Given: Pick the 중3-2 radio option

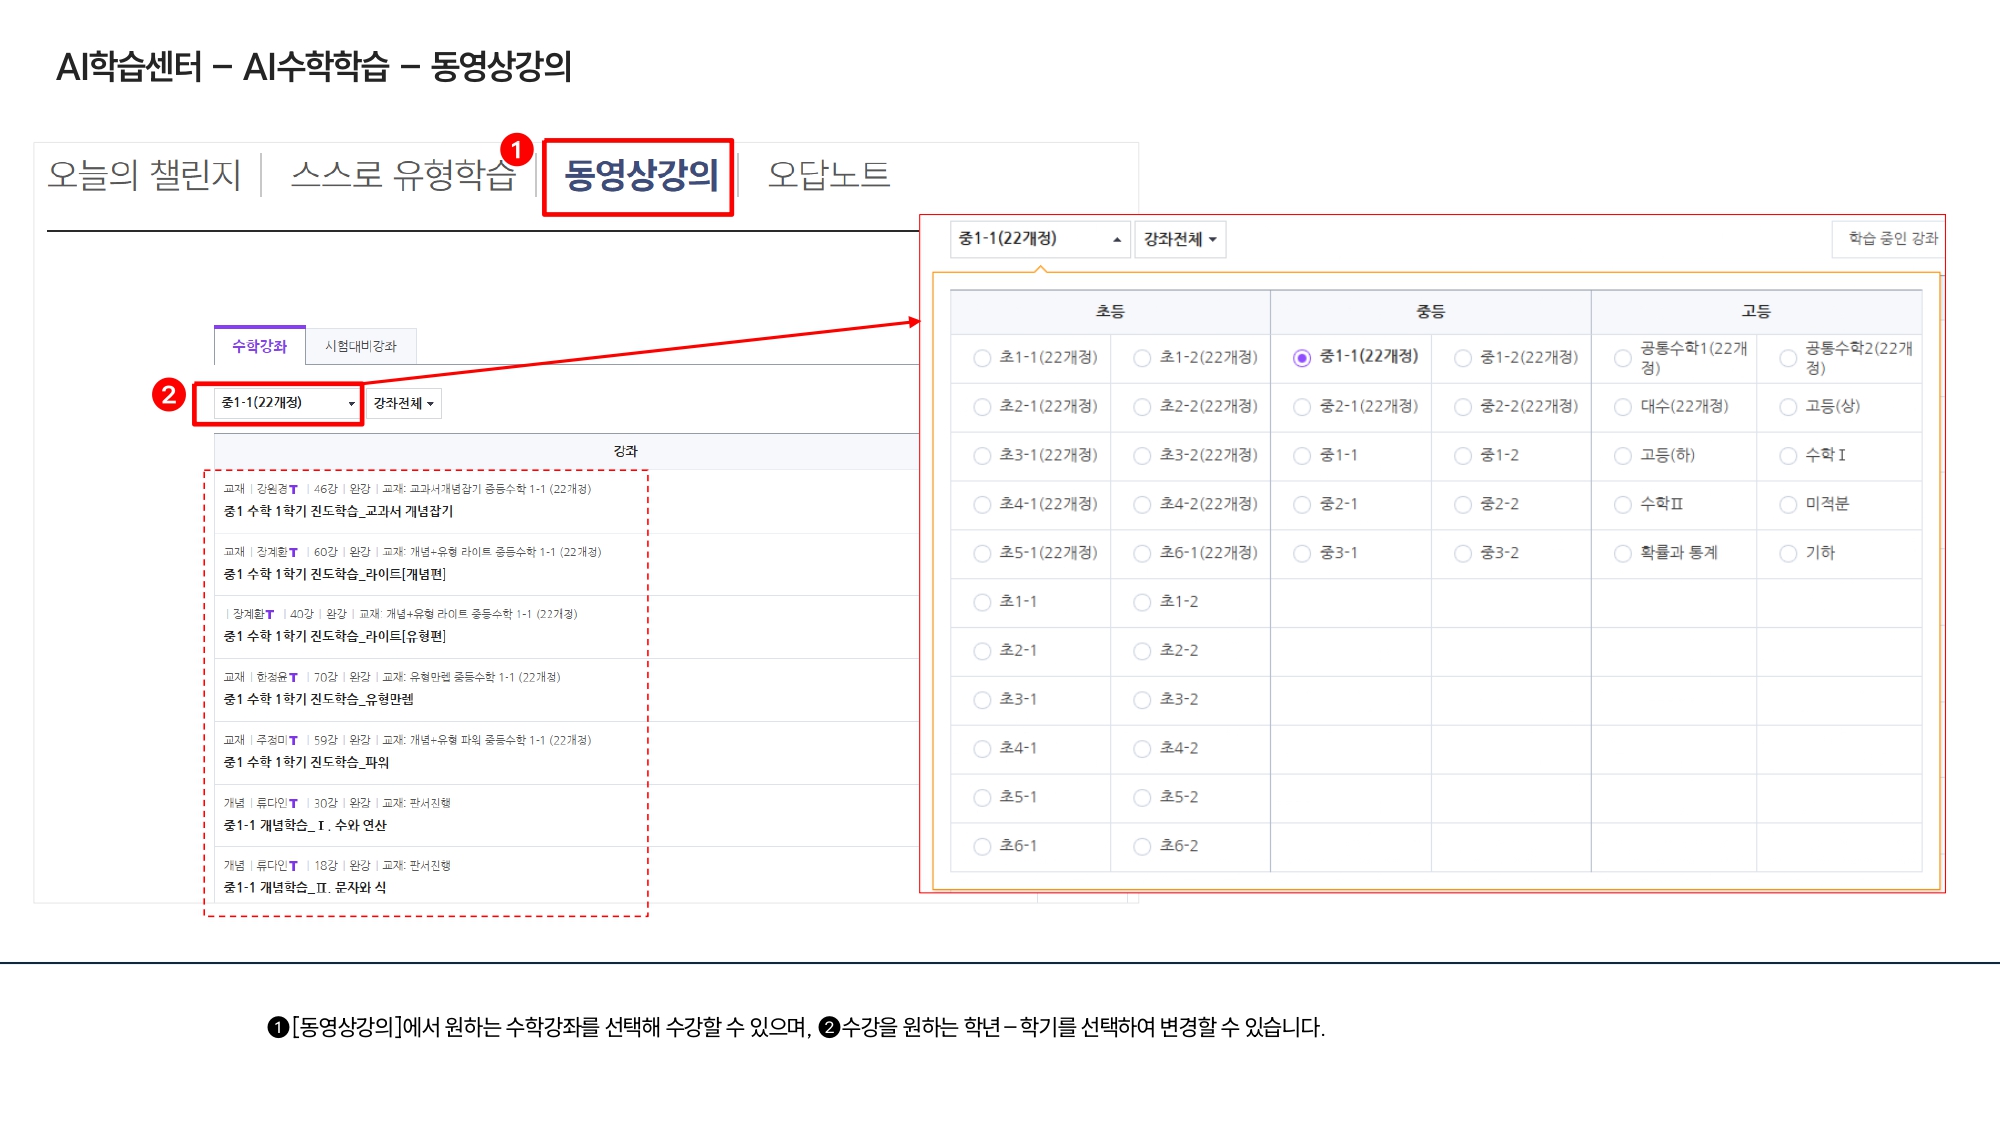Looking at the screenshot, I should point(1462,554).
